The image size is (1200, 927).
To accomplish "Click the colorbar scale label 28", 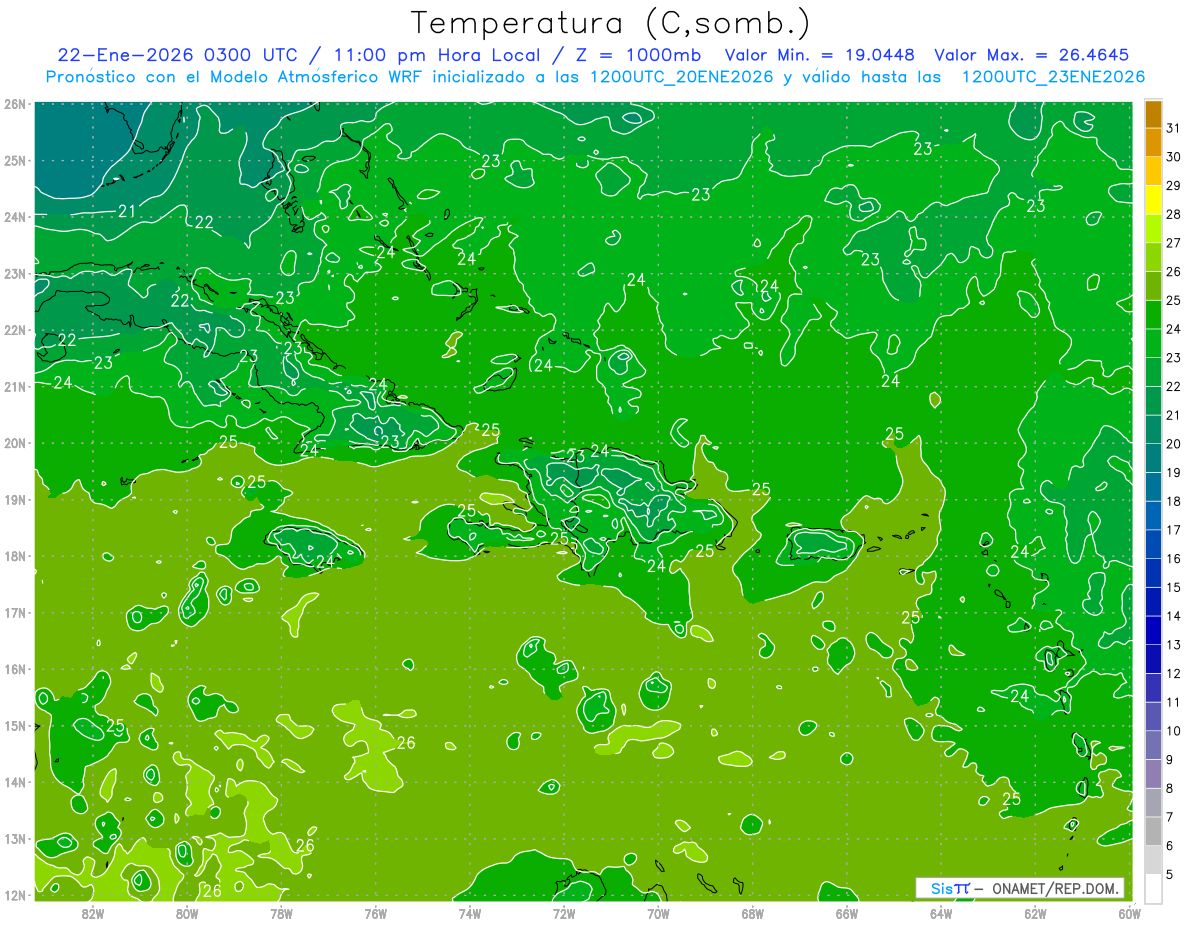I will [x=1173, y=214].
